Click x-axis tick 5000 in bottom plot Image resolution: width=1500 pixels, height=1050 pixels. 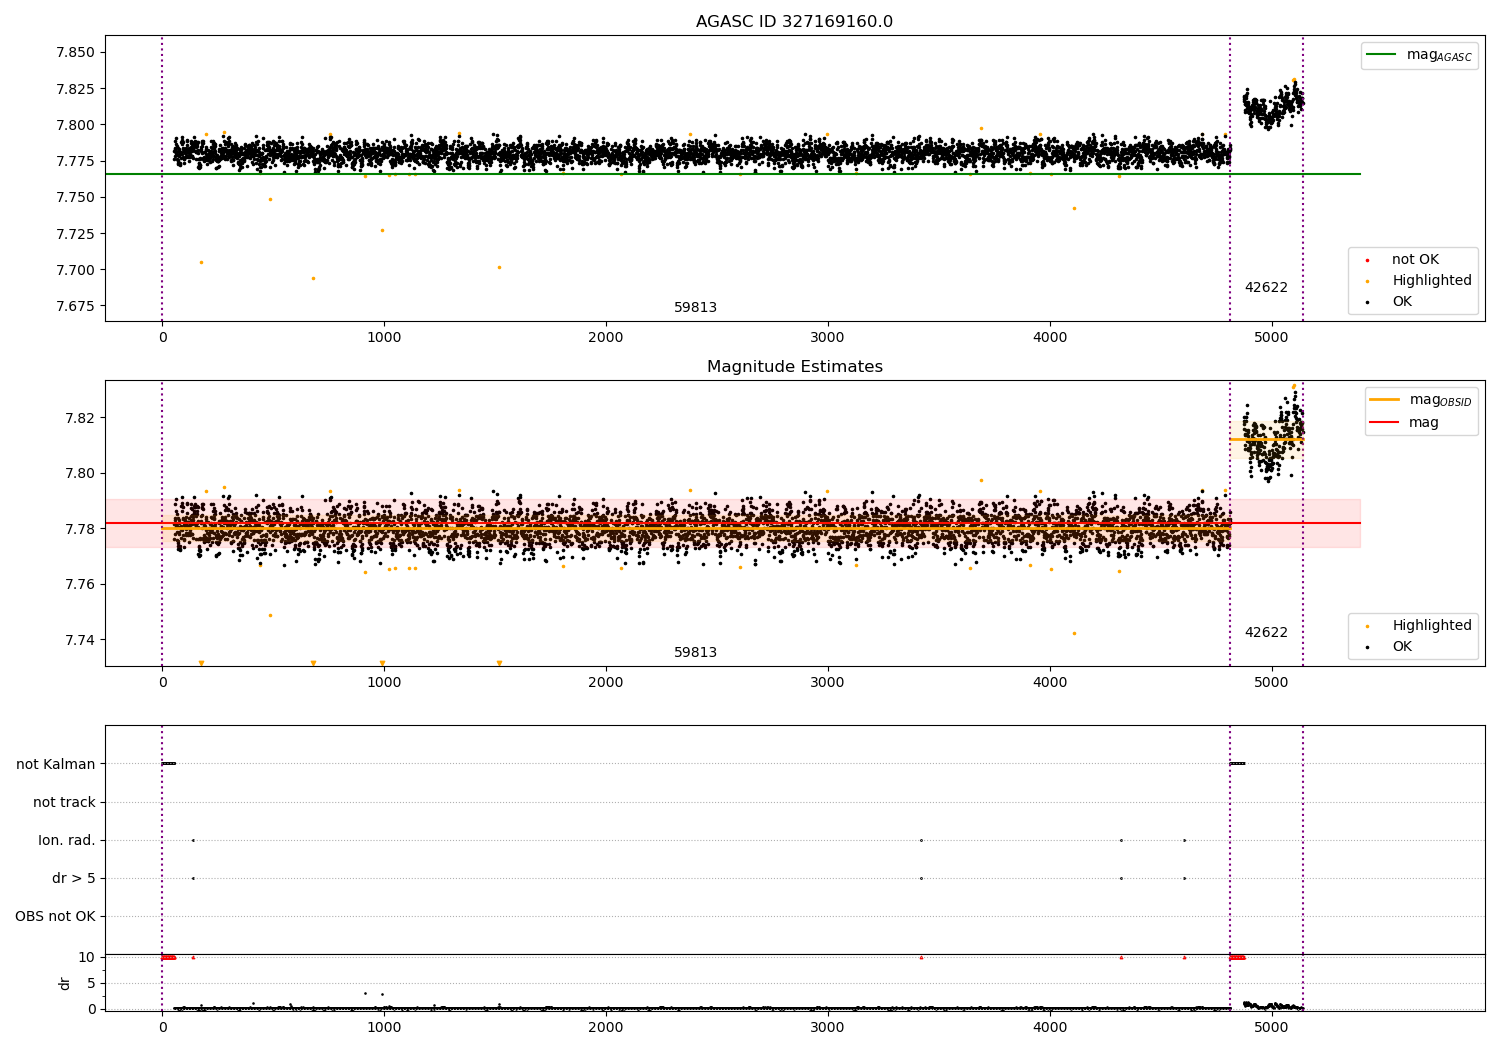pyautogui.click(x=1272, y=1027)
